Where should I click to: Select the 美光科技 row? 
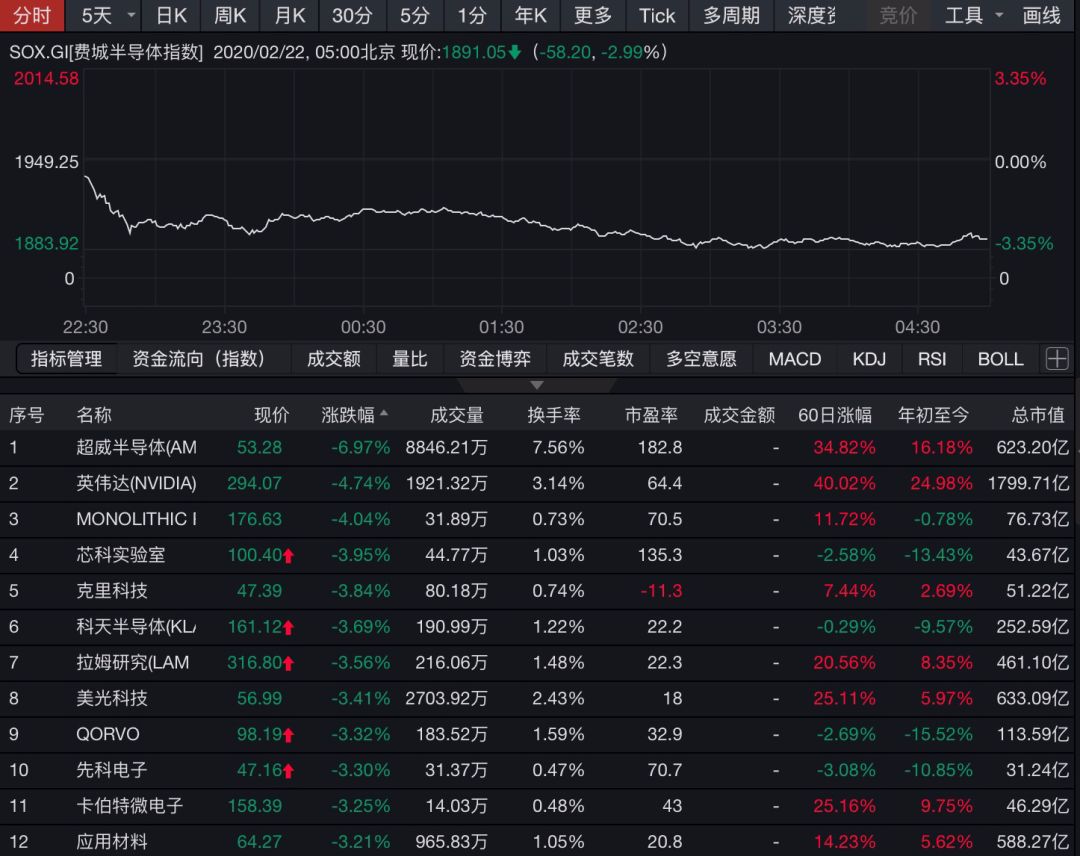point(537,698)
